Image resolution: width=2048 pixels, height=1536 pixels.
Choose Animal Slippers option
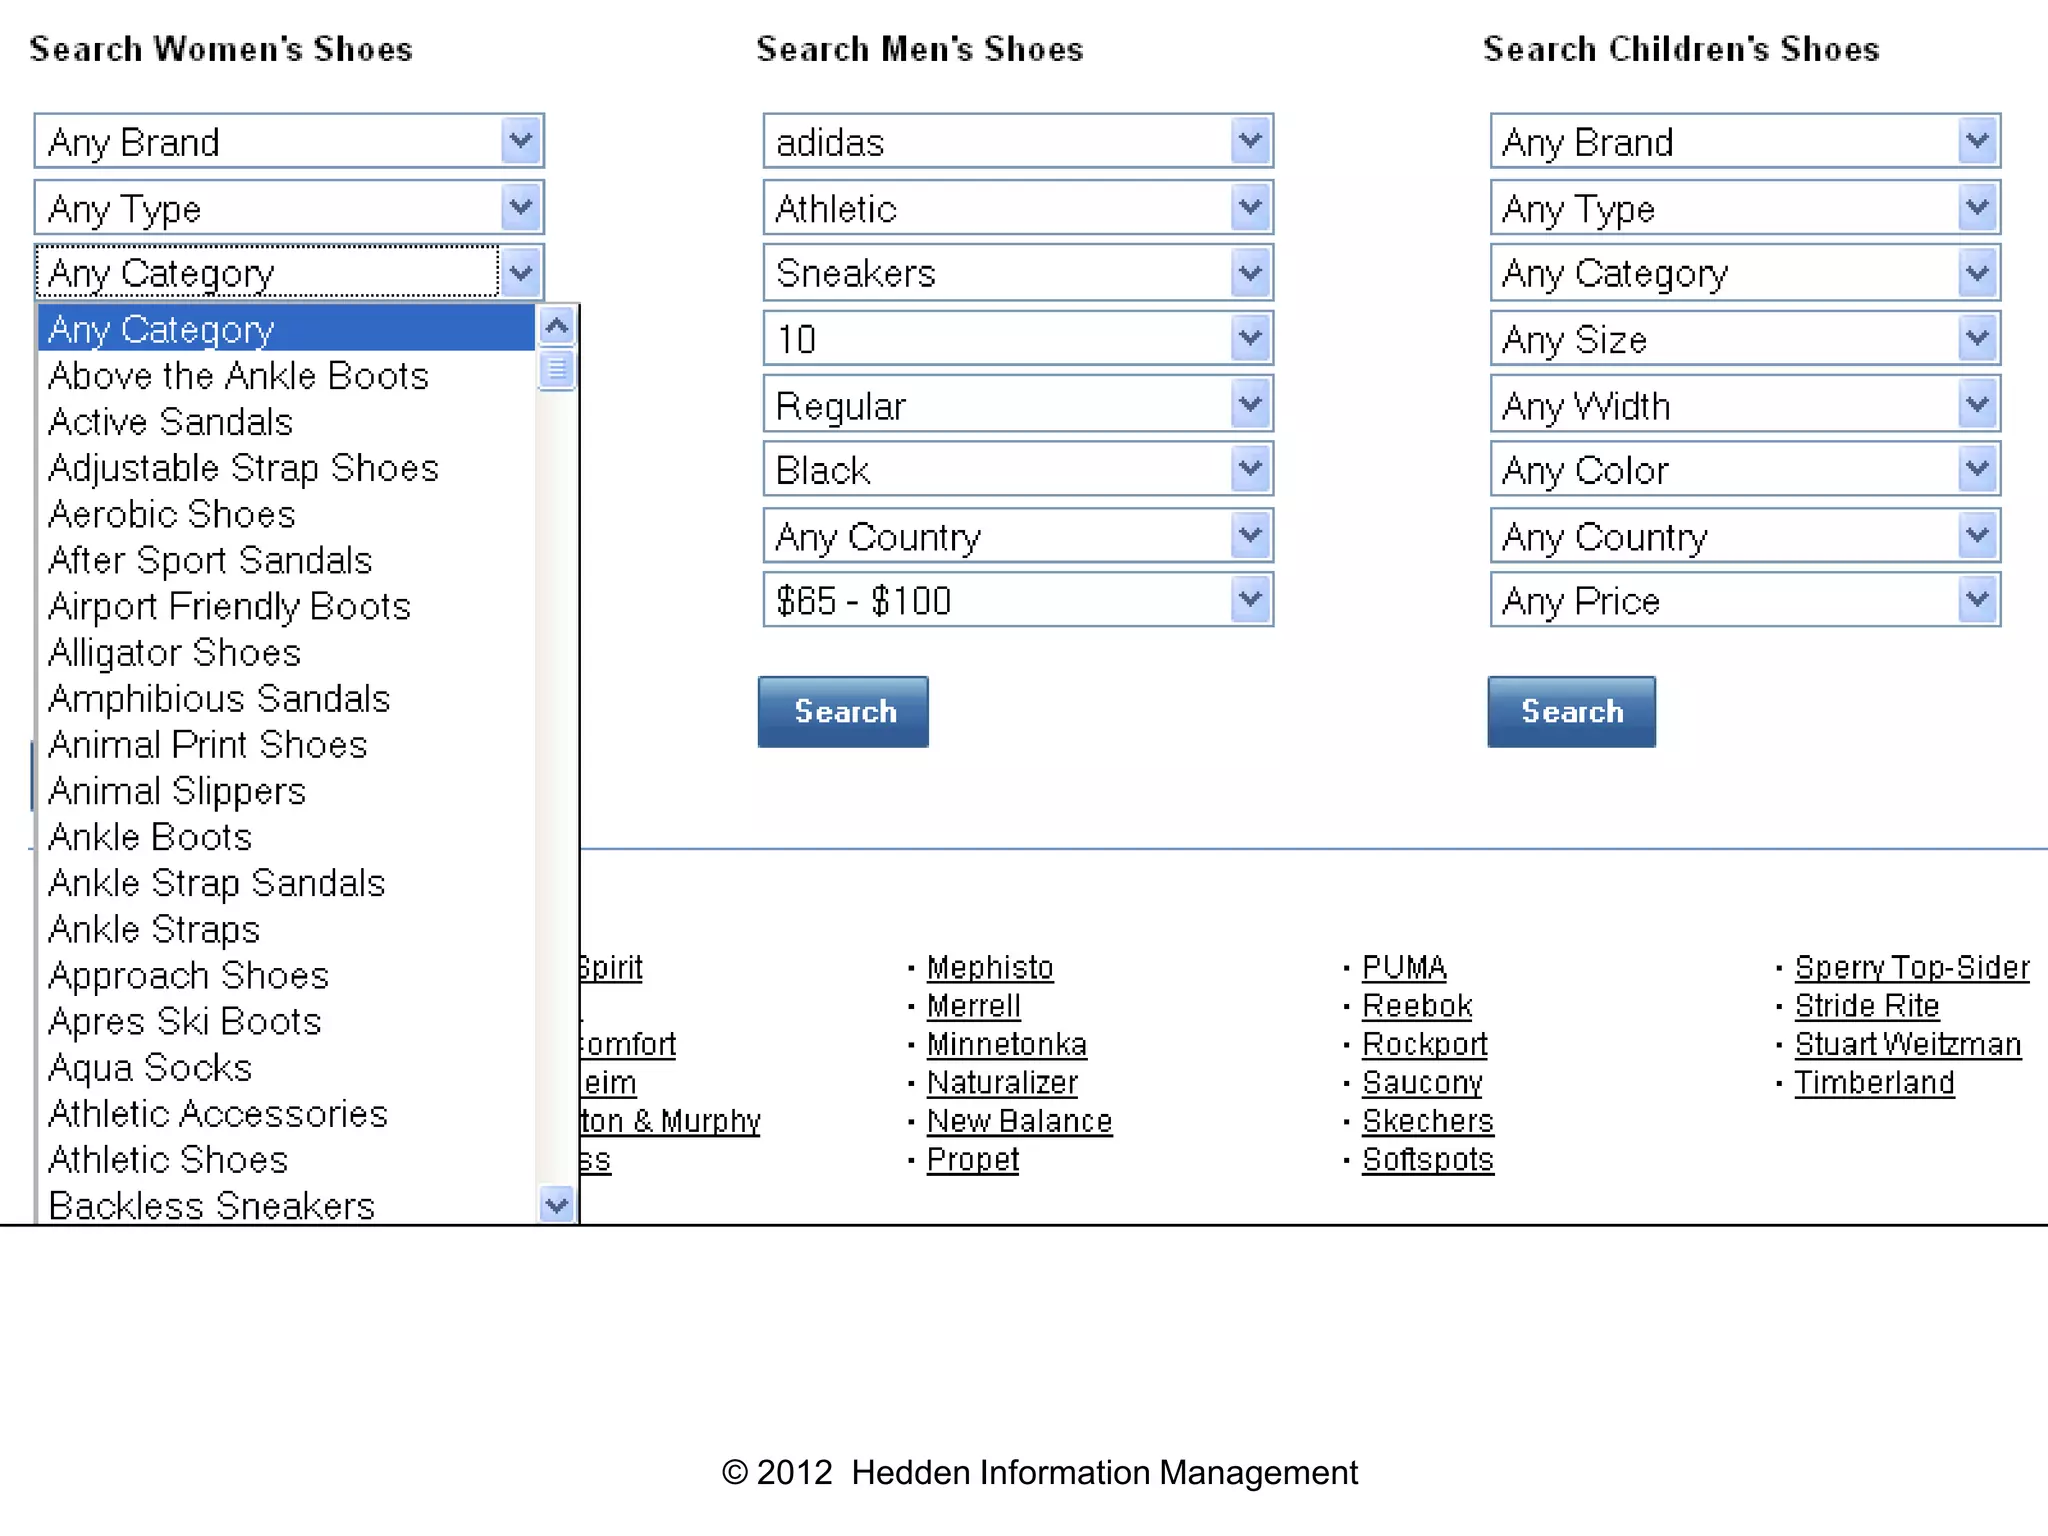(x=286, y=791)
